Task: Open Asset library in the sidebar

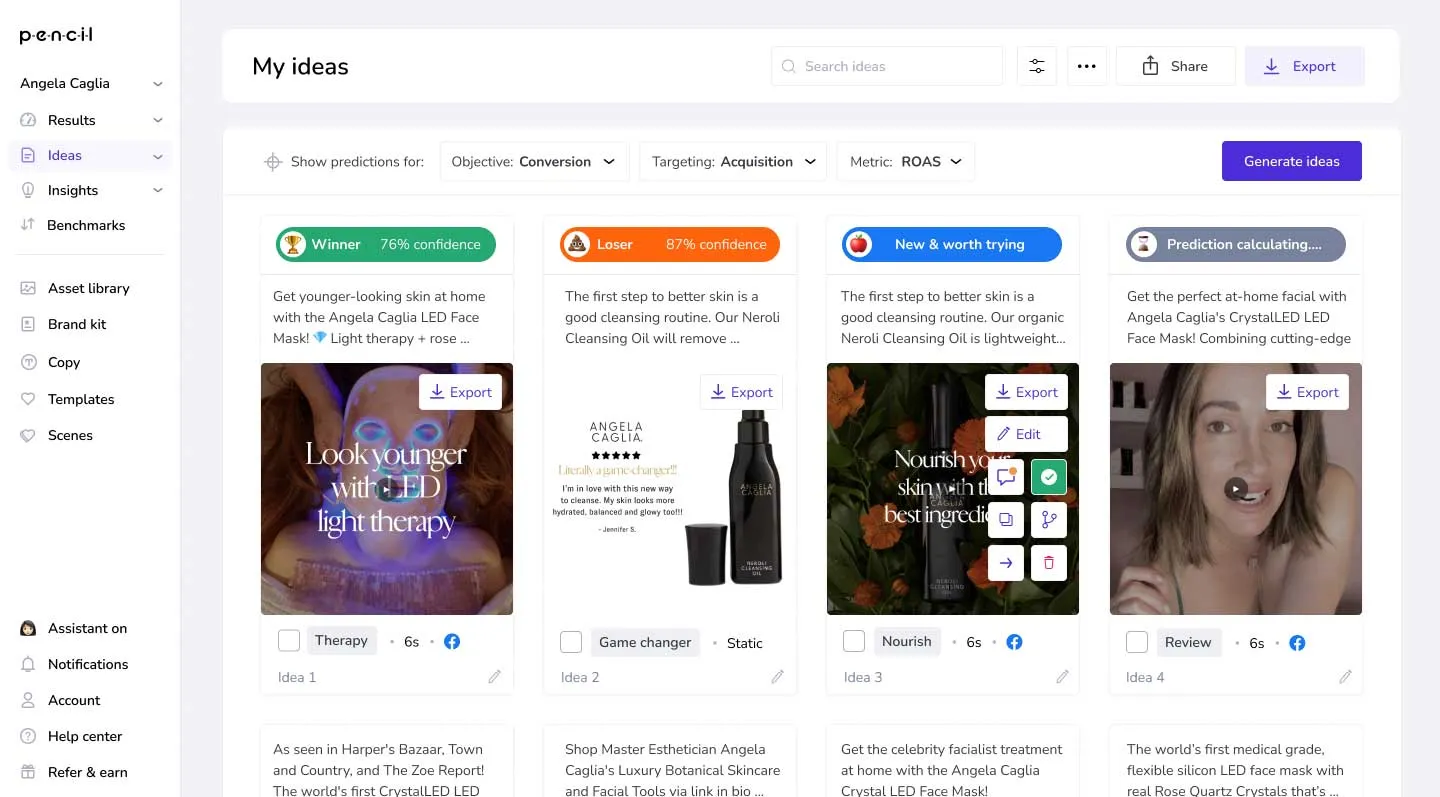Action: pyautogui.click(x=88, y=288)
